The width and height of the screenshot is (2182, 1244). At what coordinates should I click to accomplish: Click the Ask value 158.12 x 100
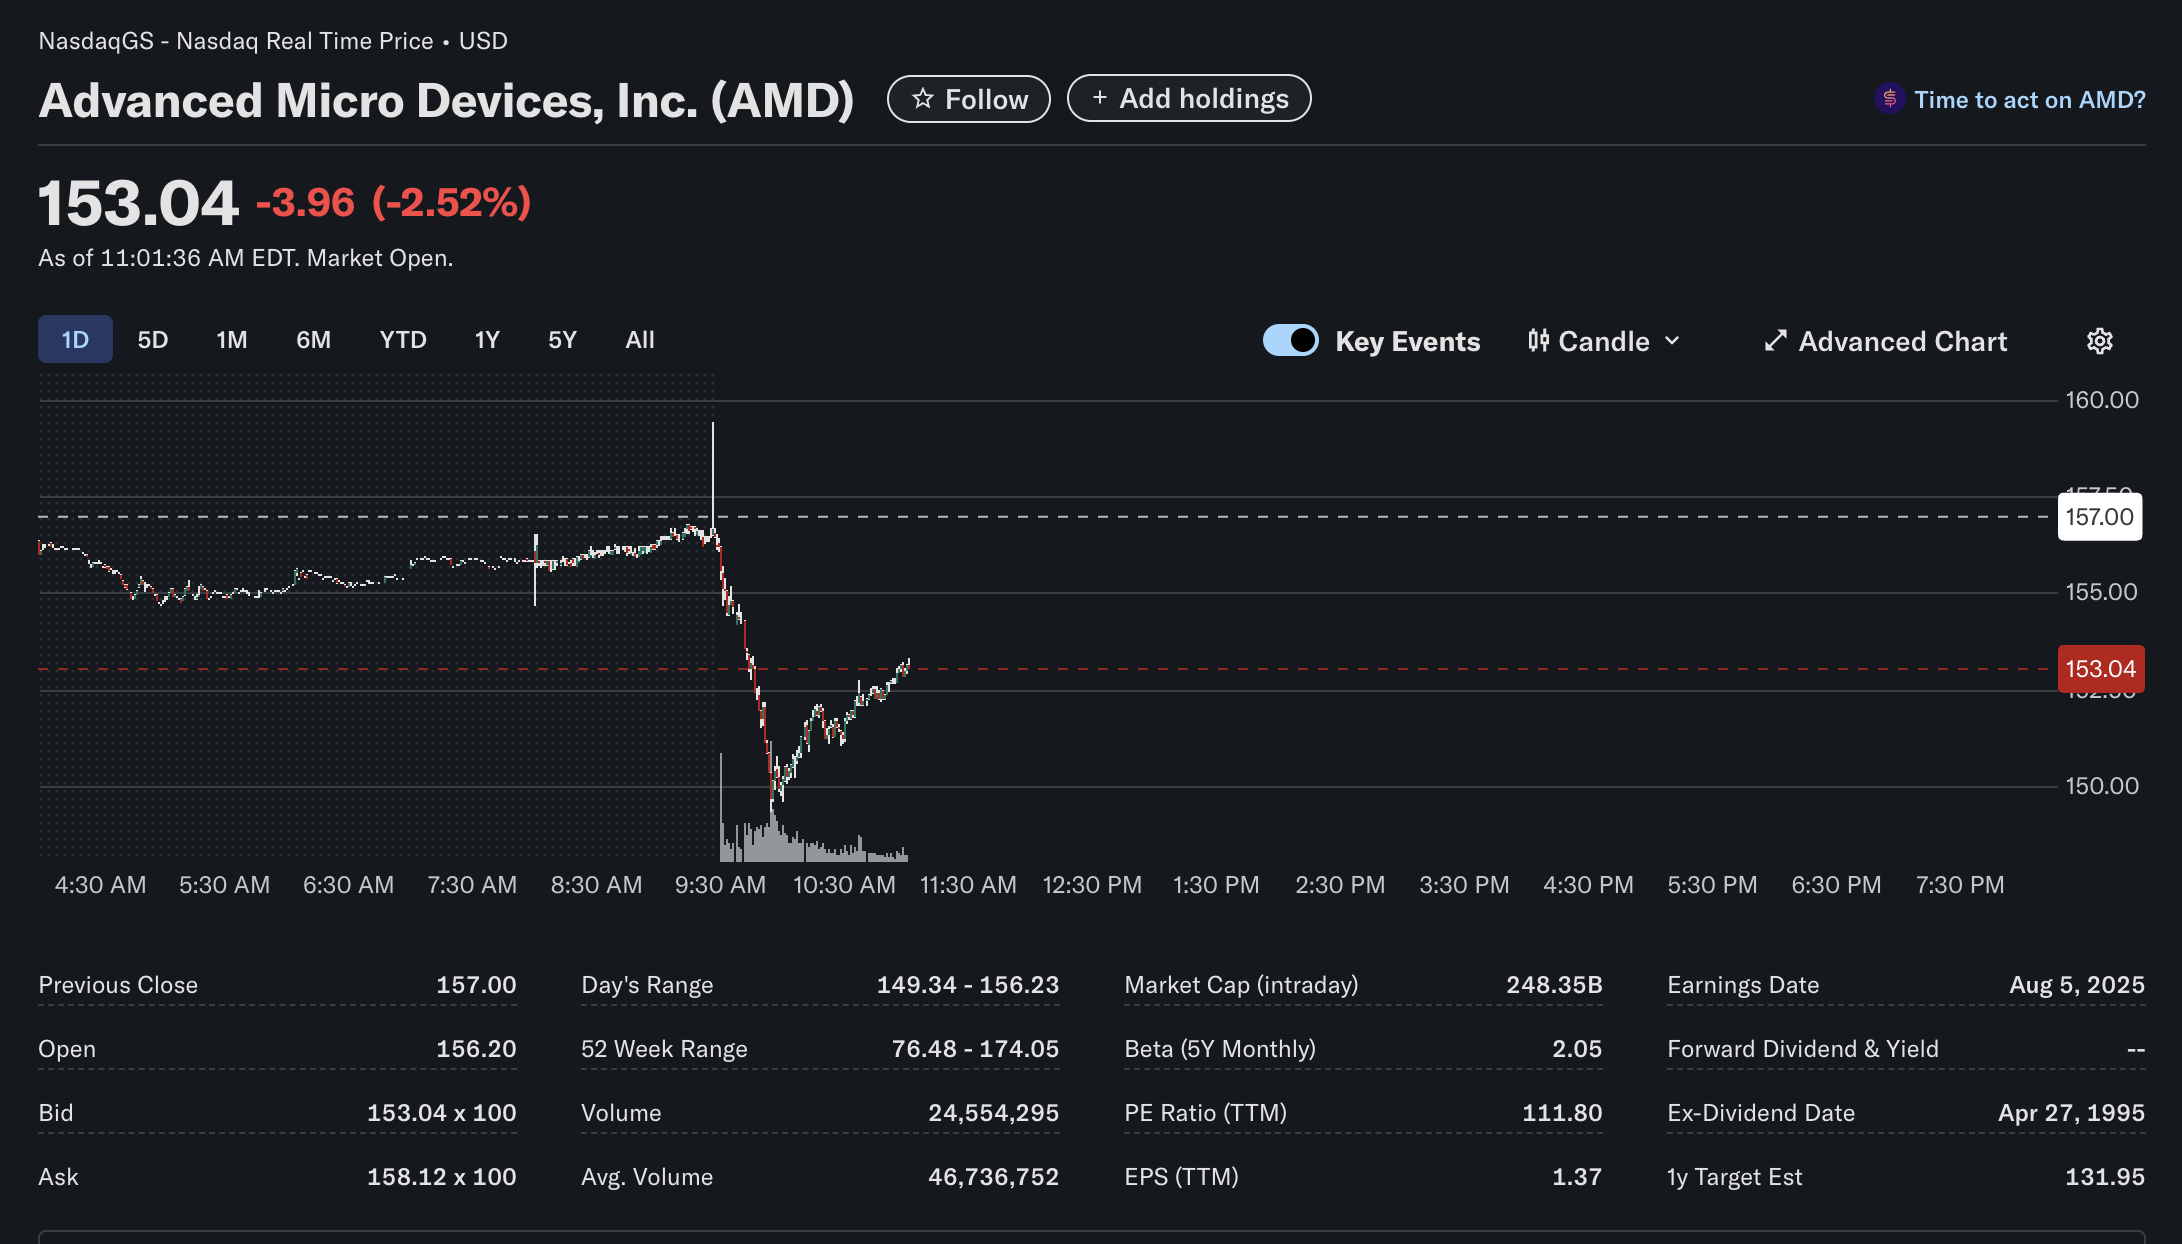click(x=441, y=1177)
